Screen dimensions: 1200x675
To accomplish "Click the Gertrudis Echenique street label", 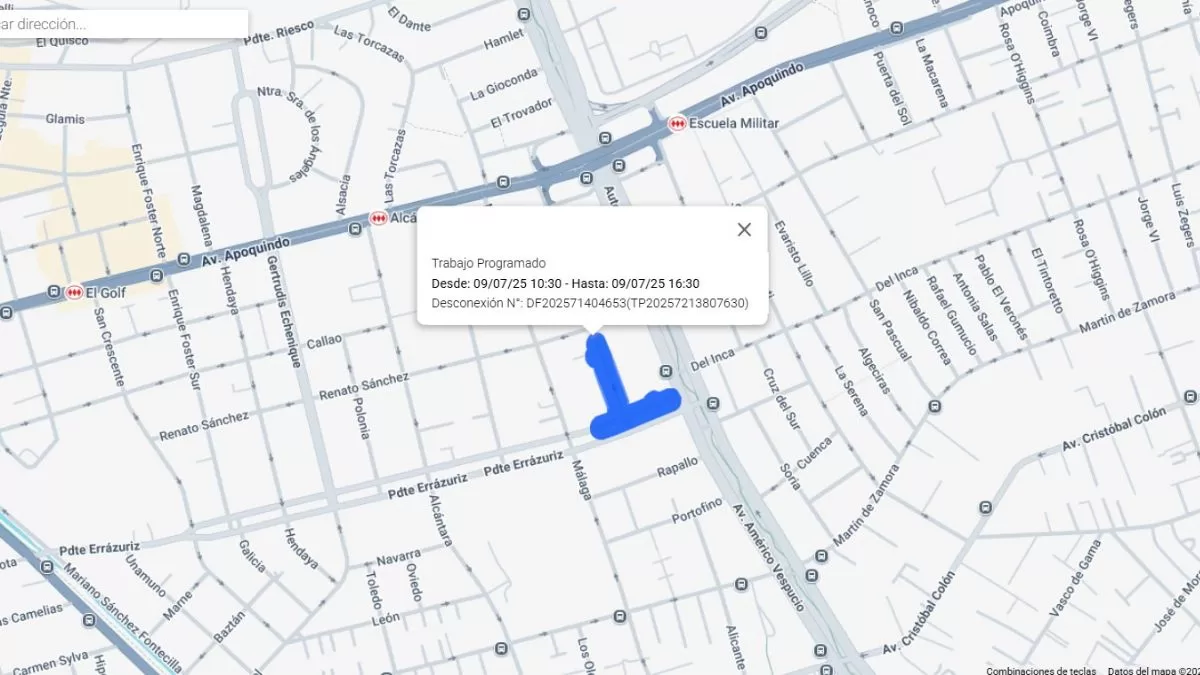I will point(283,311).
